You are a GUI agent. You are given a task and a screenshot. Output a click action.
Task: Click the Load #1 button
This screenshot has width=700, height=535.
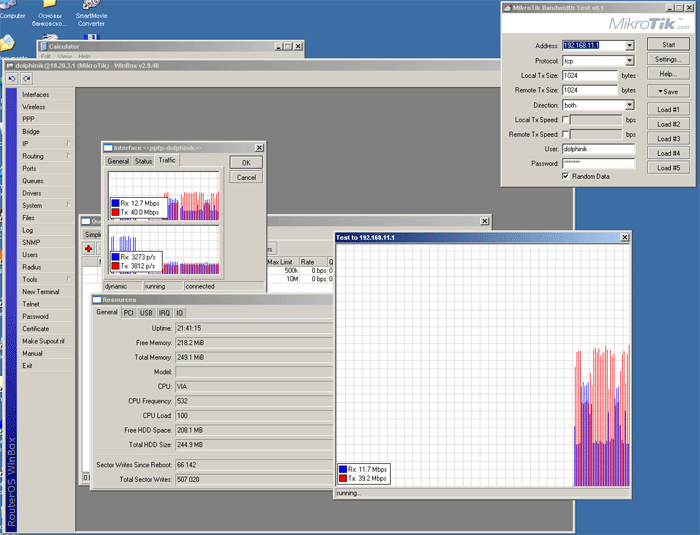[x=668, y=109]
